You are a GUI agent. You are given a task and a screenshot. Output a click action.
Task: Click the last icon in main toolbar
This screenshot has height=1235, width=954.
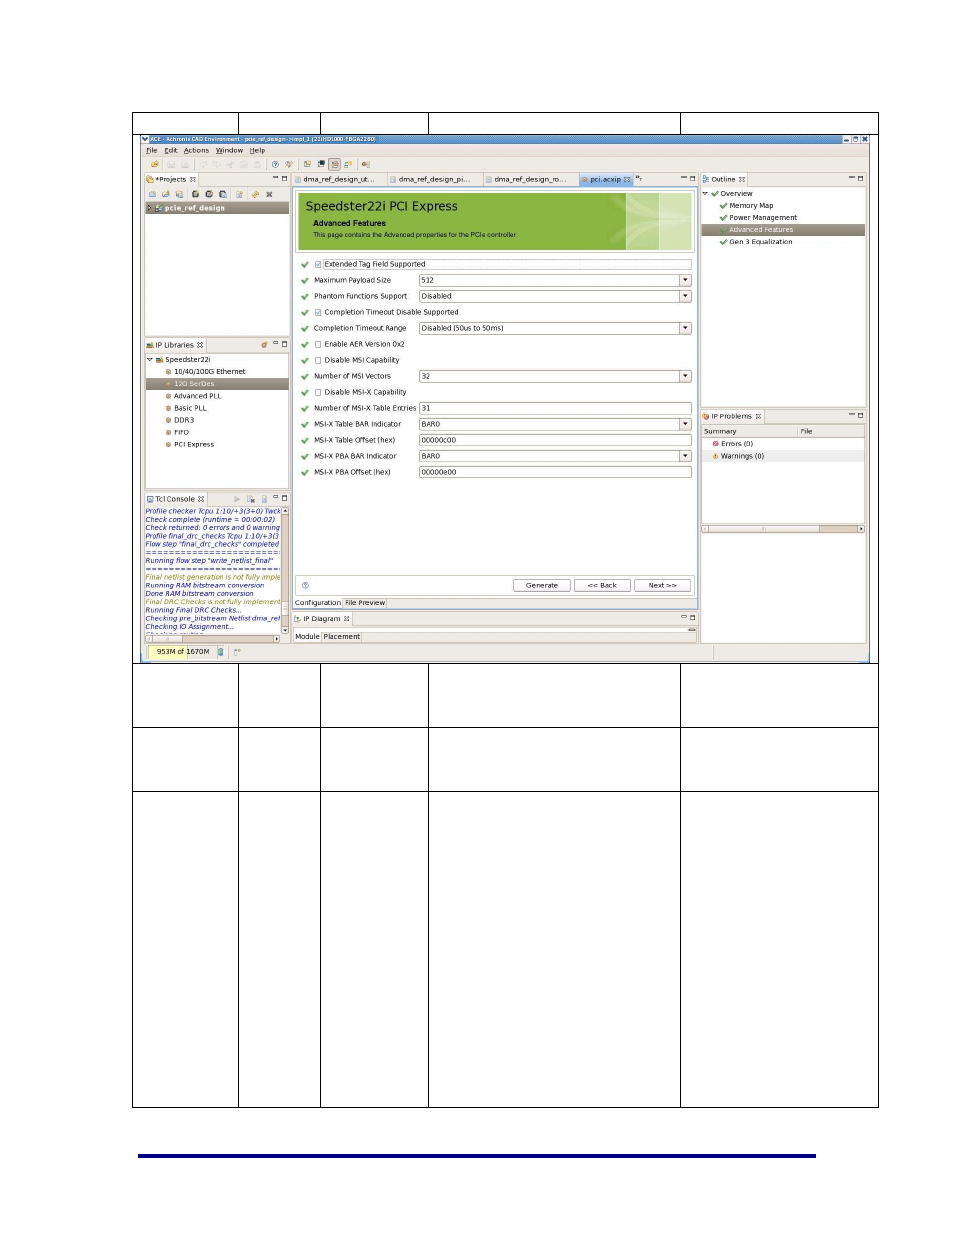366,164
